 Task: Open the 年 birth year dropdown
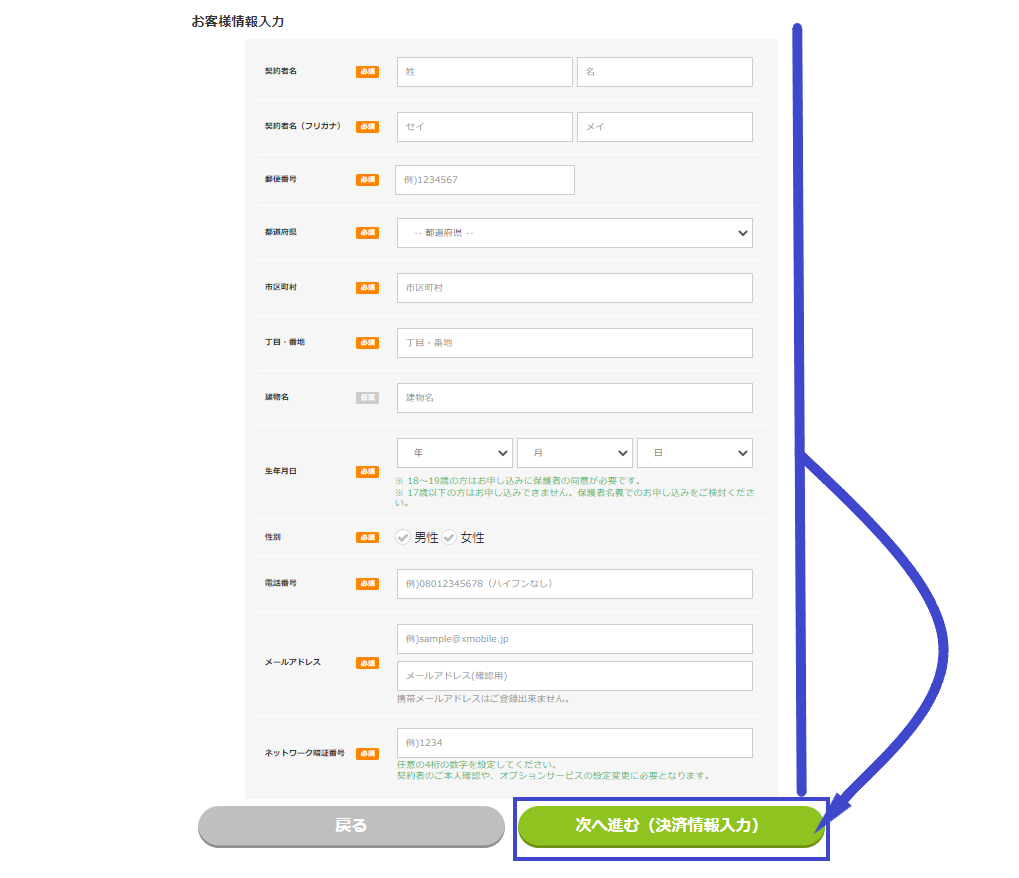click(x=455, y=453)
